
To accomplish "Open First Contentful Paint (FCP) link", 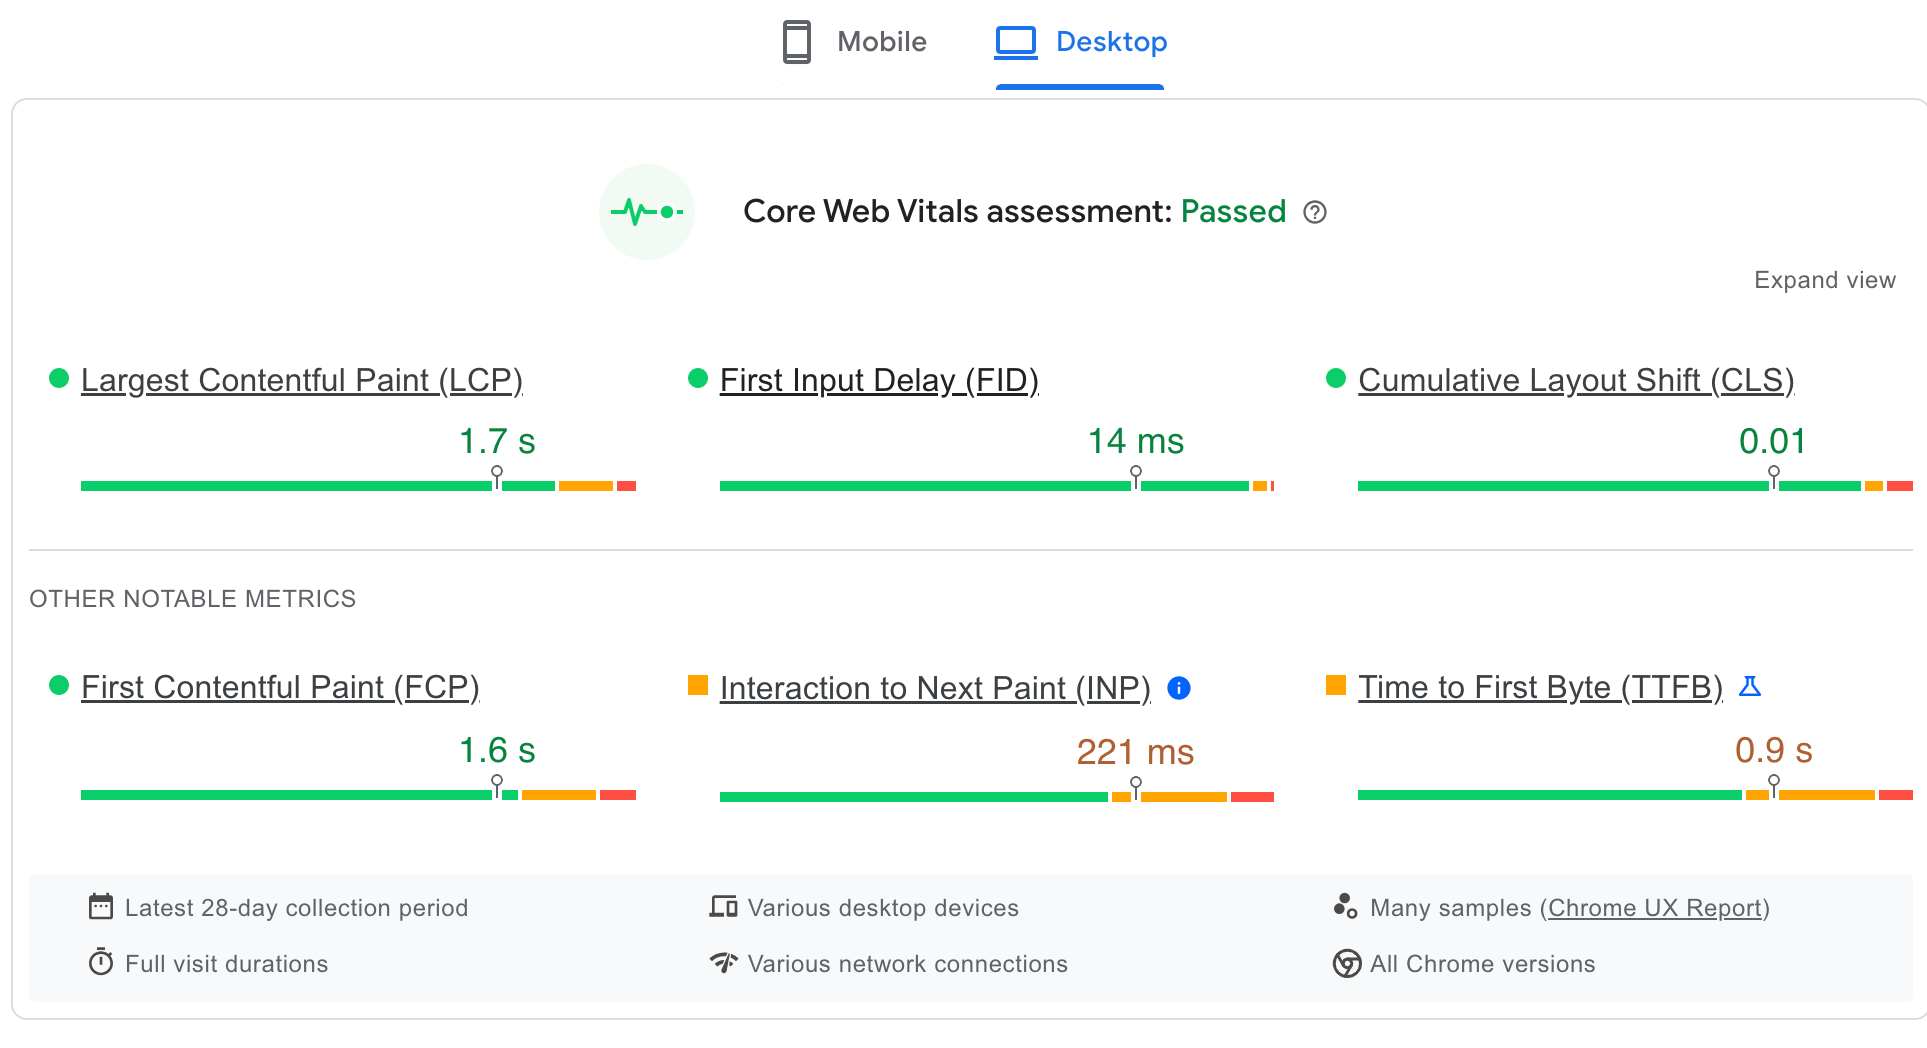I will 280,687.
